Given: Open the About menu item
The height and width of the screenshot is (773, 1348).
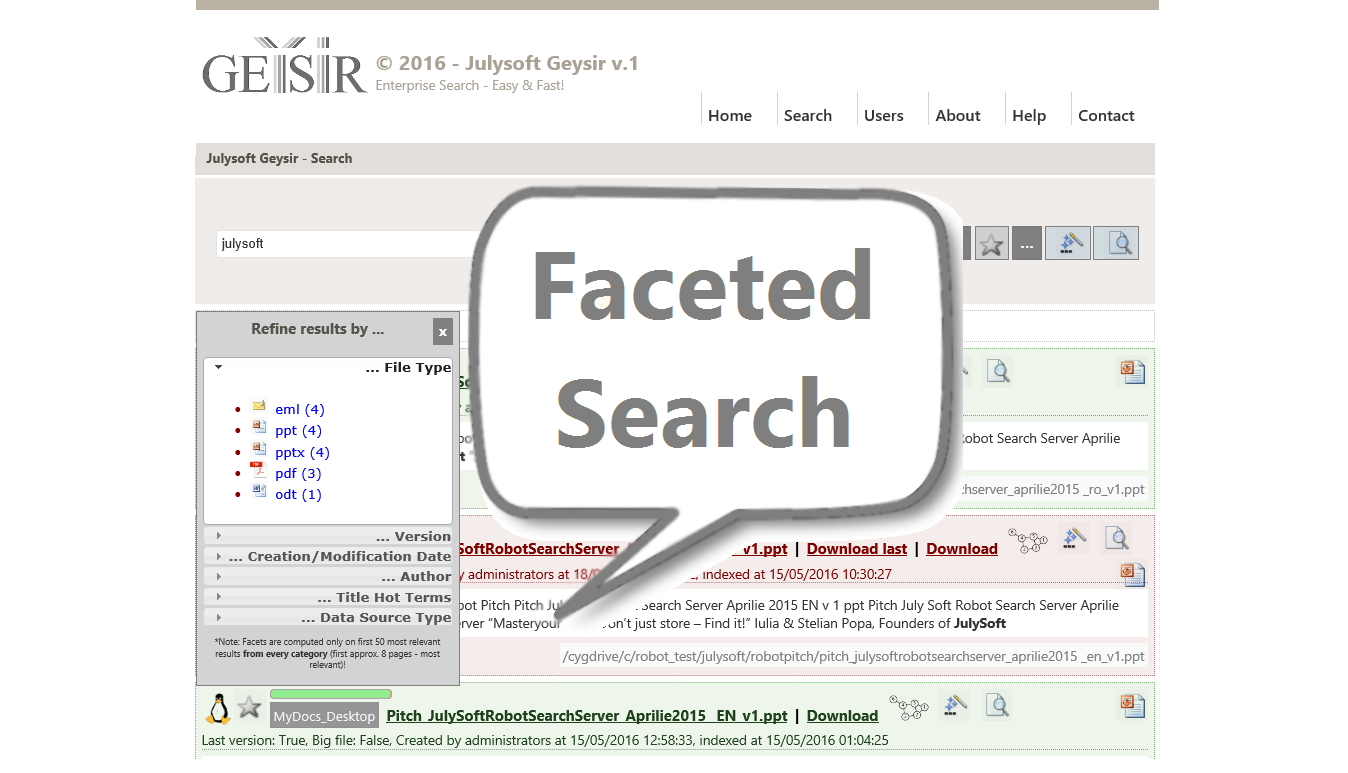Looking at the screenshot, I should (x=958, y=115).
